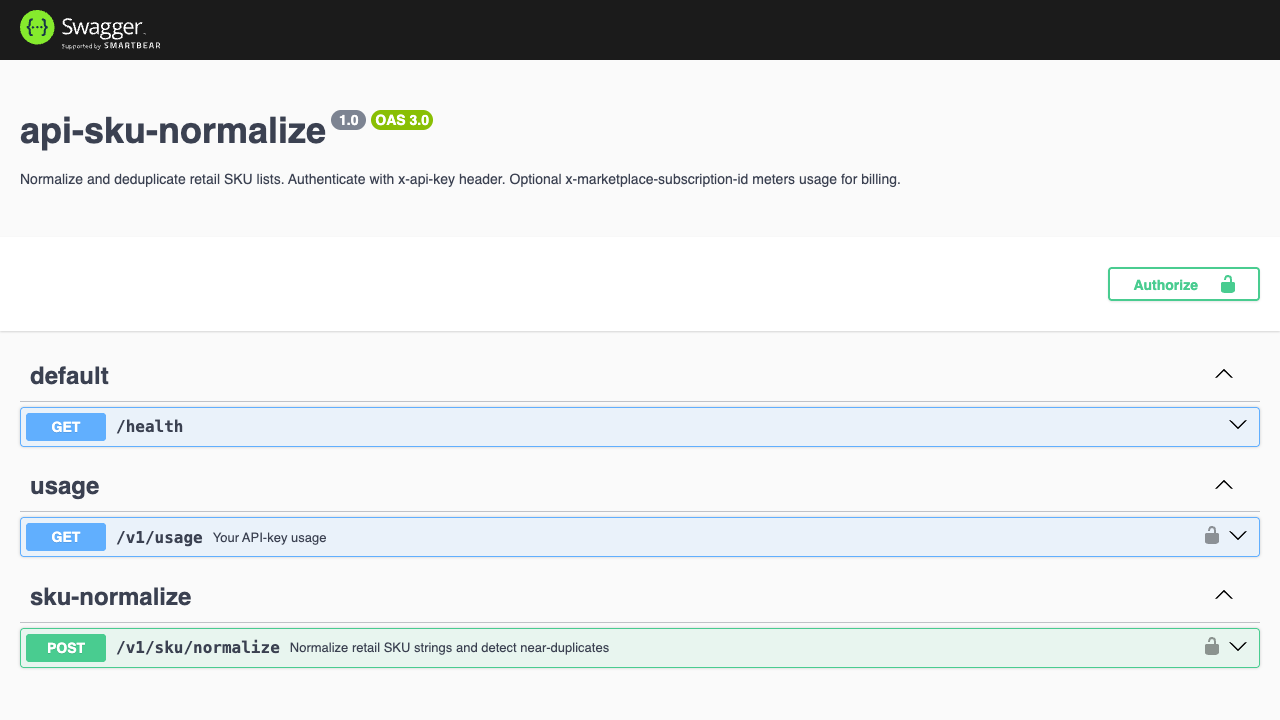Click the unlocked padlock inside Authorize button
Image resolution: width=1280 pixels, height=720 pixels.
1228,284
